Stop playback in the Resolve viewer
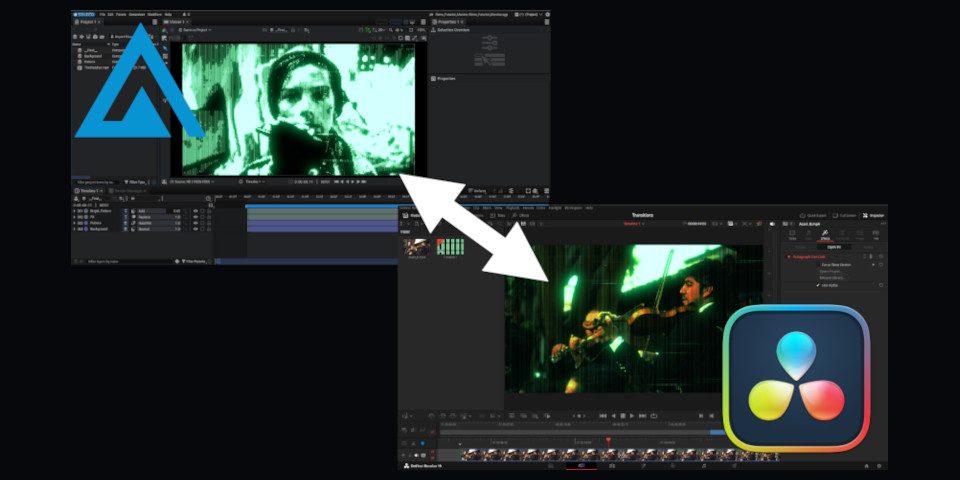 (623, 415)
